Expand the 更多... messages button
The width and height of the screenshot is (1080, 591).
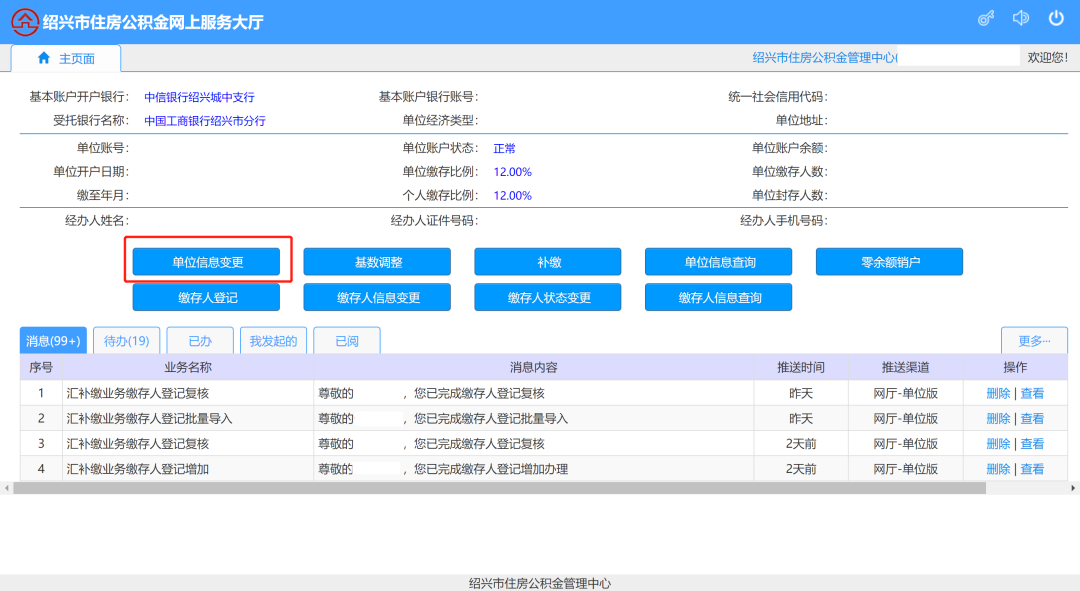coord(1034,341)
